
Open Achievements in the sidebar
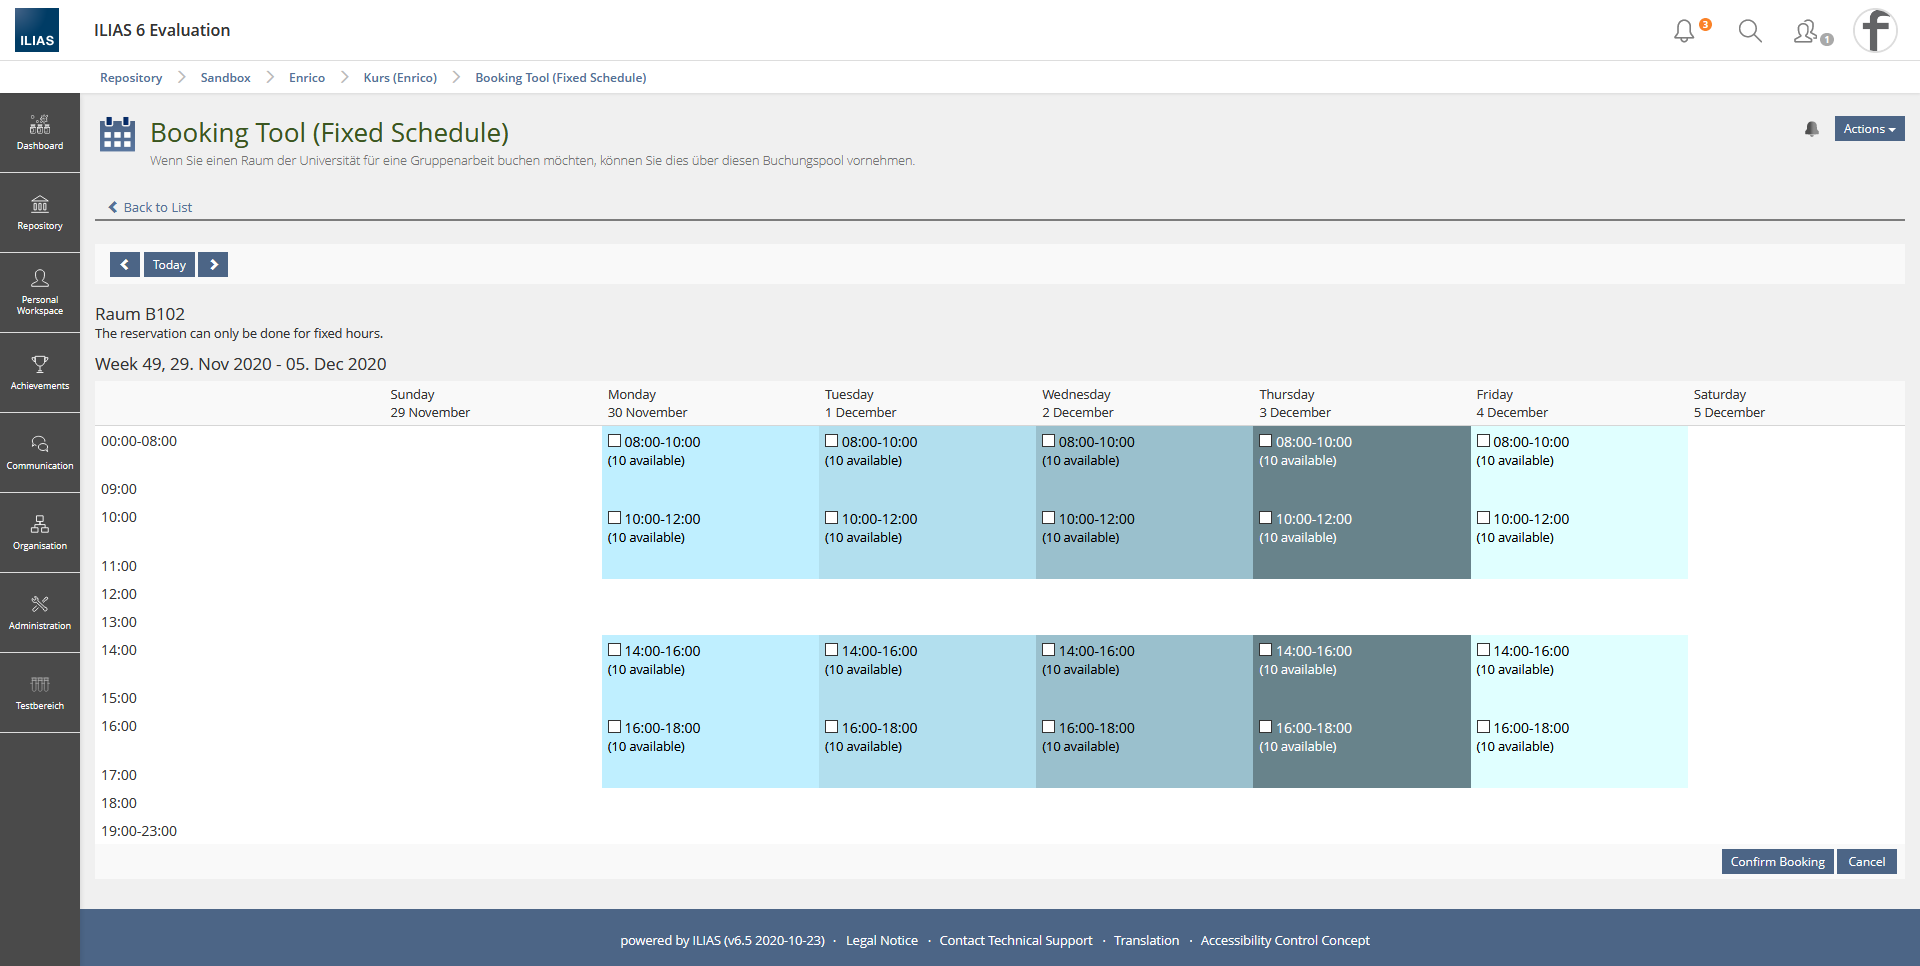tap(40, 373)
